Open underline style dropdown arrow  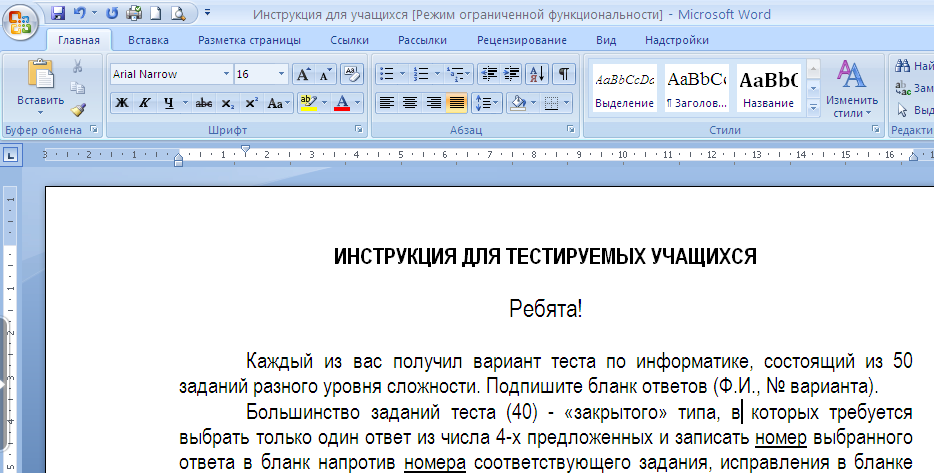[x=185, y=103]
